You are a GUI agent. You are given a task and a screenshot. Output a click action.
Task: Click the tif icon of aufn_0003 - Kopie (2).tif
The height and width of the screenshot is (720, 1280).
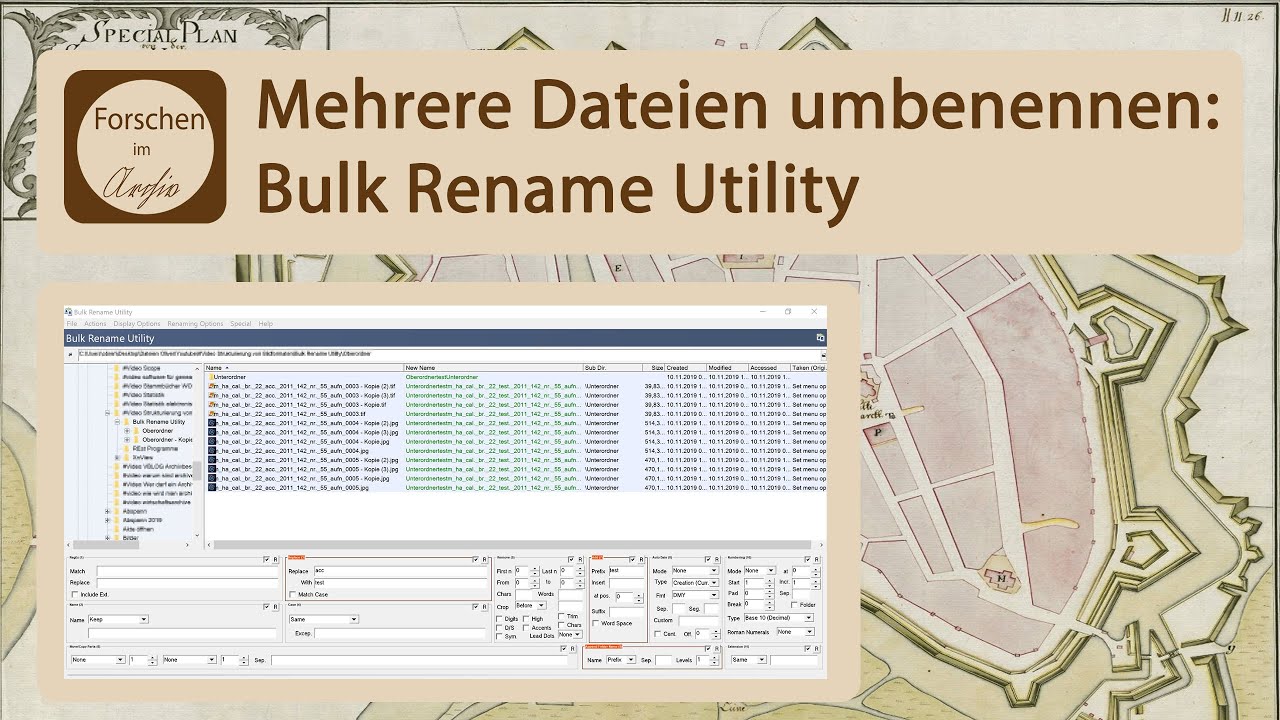click(211, 386)
